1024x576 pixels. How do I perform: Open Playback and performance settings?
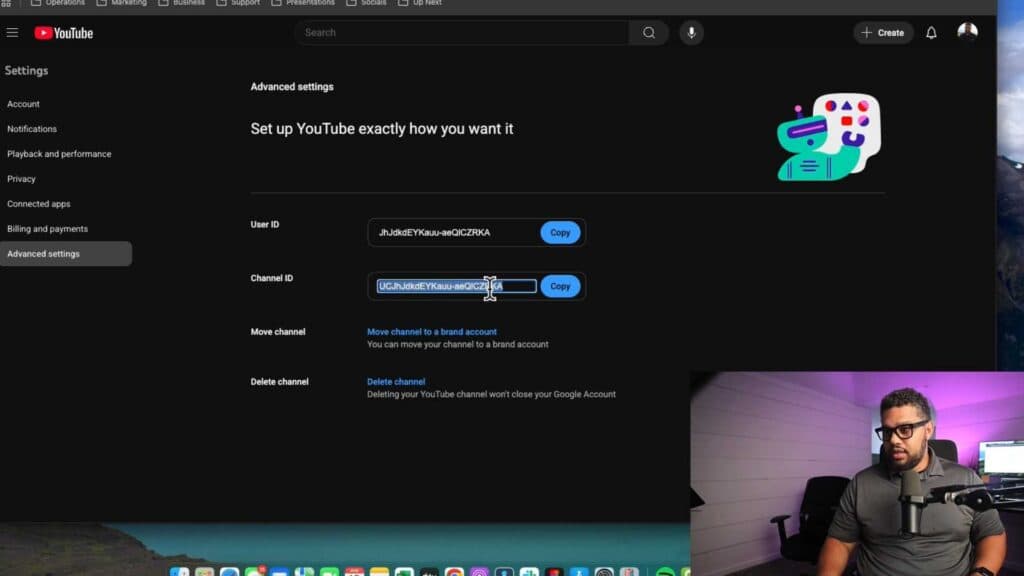click(59, 154)
